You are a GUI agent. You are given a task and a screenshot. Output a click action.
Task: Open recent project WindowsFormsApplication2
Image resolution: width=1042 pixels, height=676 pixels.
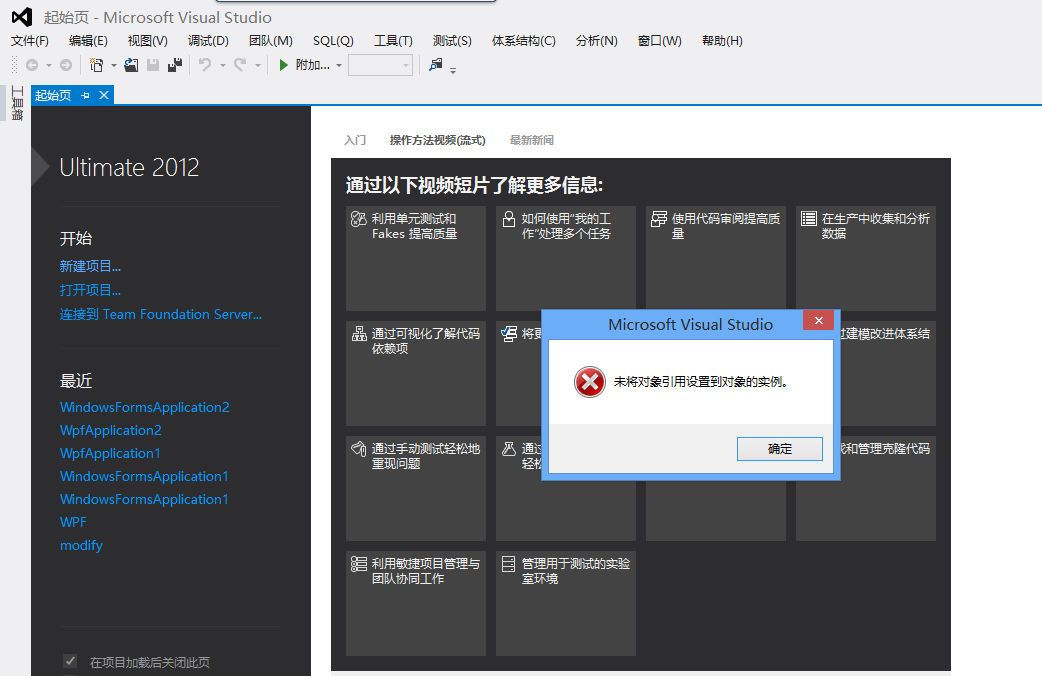tap(145, 407)
